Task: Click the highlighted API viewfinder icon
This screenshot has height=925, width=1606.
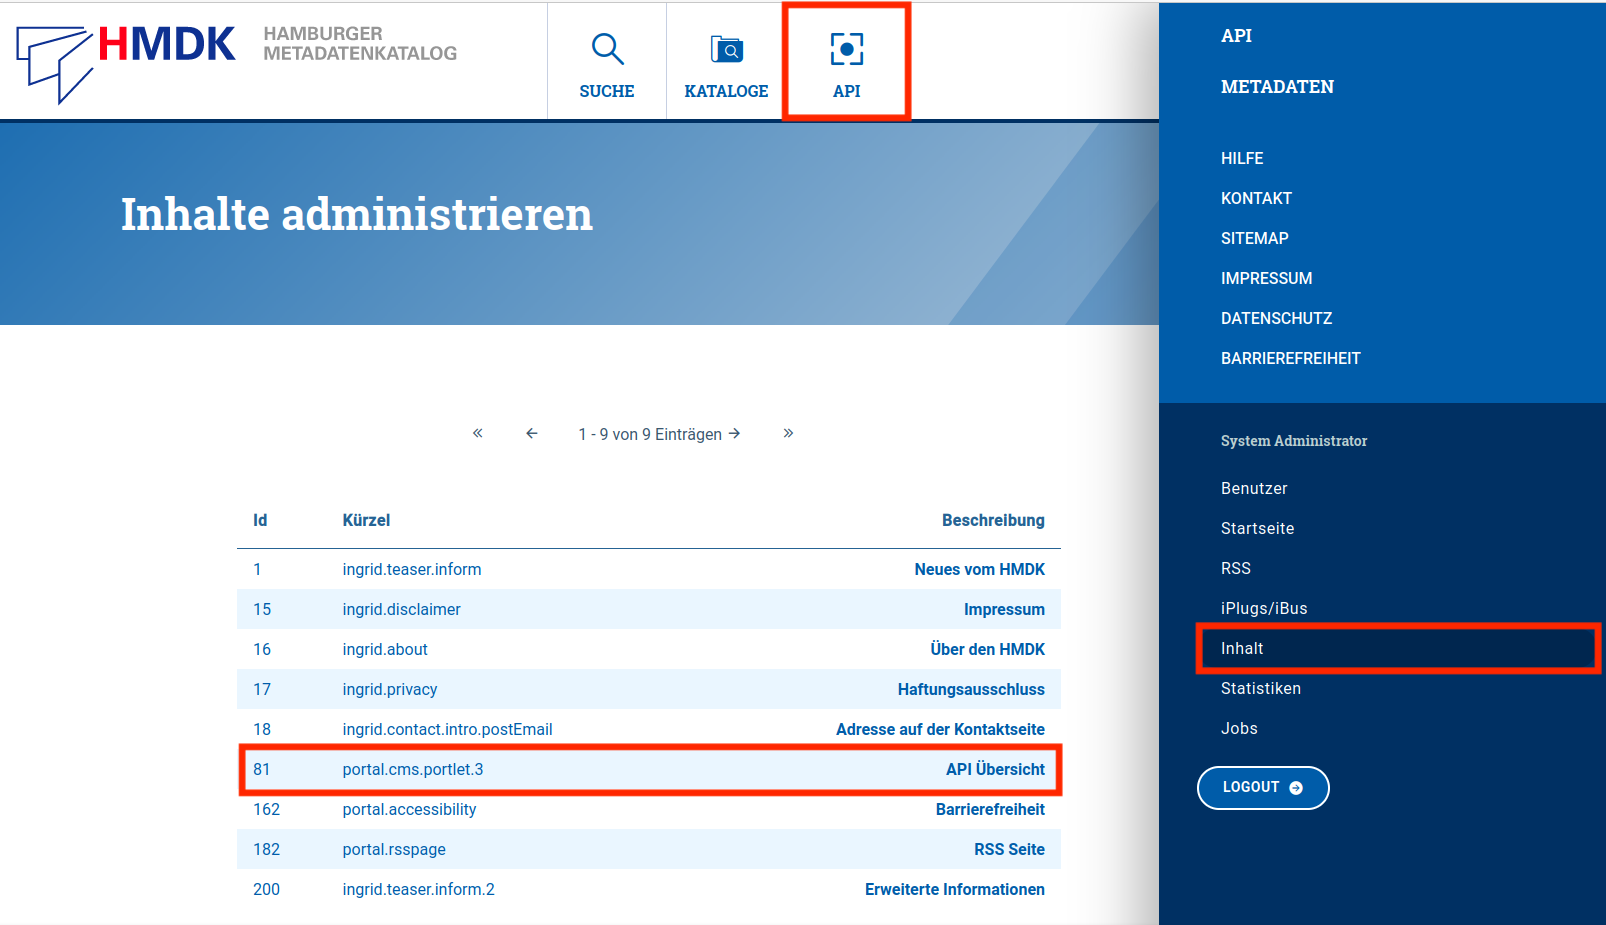Action: click(x=846, y=48)
